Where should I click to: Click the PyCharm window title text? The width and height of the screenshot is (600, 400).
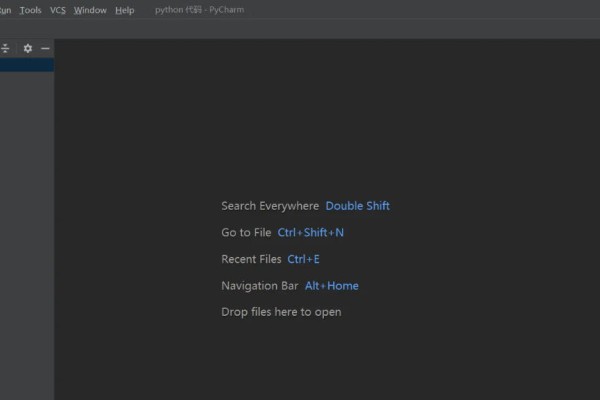pyautogui.click(x=200, y=10)
